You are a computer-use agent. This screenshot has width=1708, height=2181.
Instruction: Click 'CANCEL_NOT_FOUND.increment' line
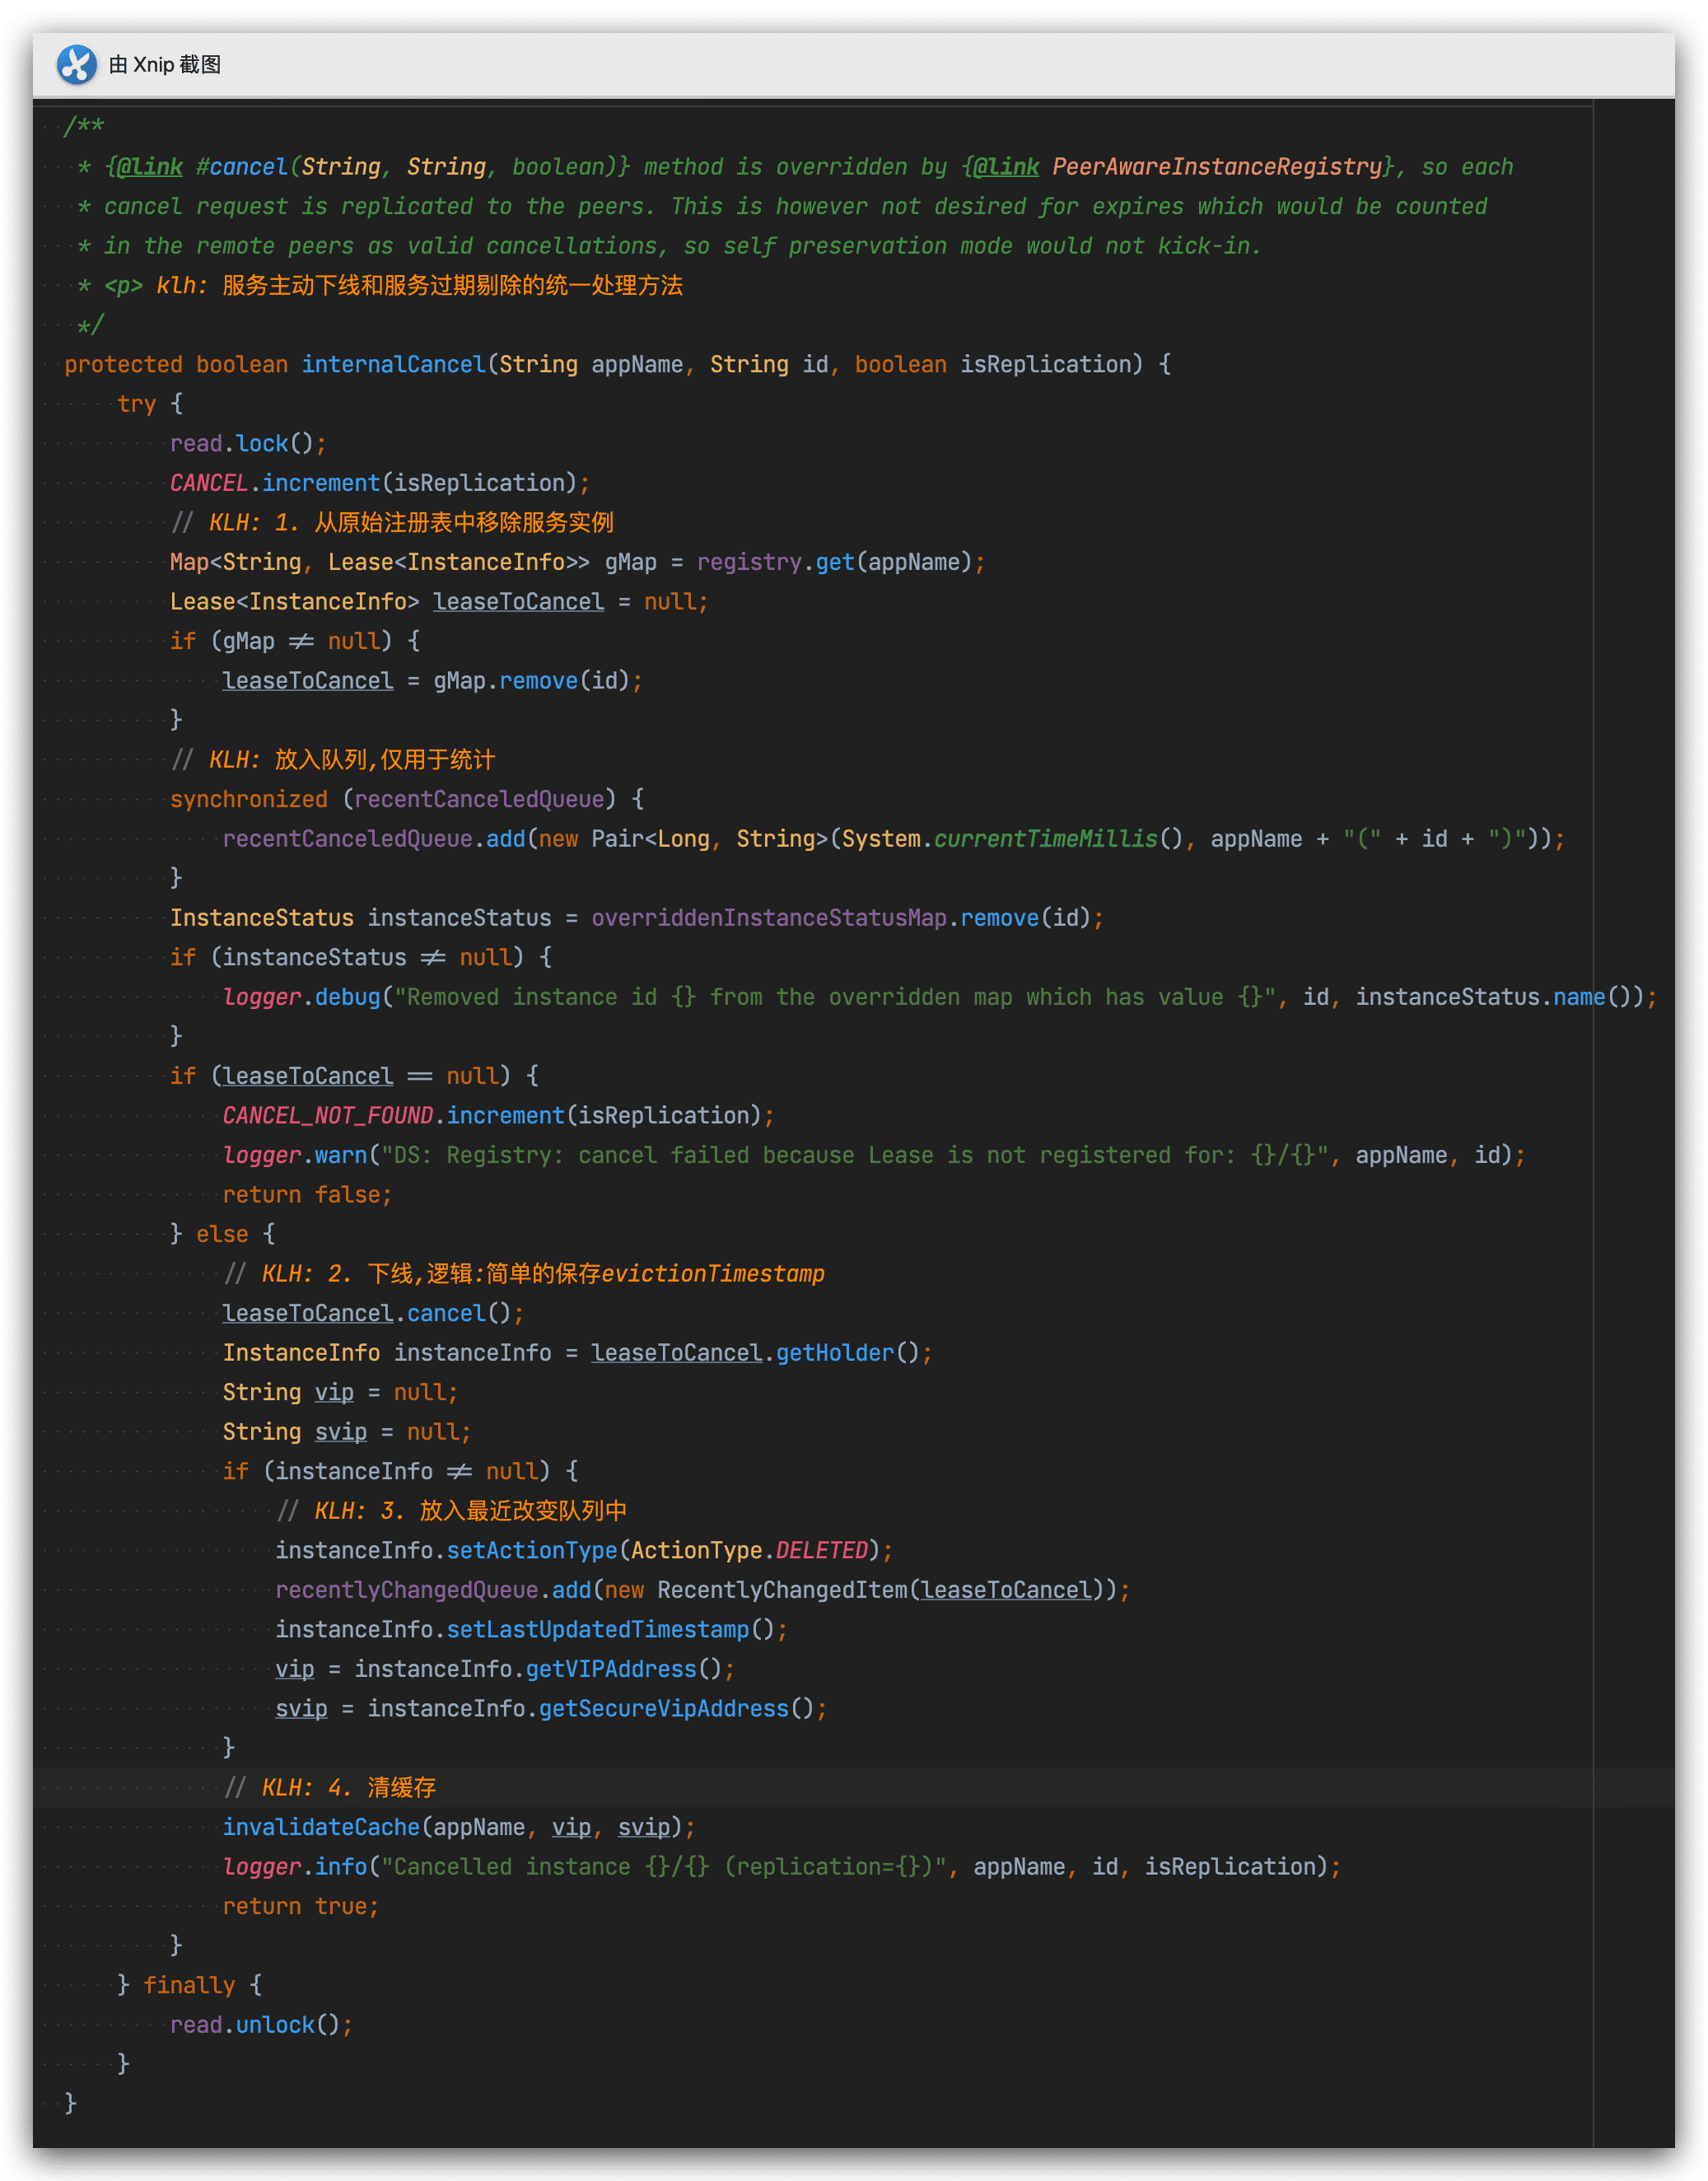[498, 1116]
